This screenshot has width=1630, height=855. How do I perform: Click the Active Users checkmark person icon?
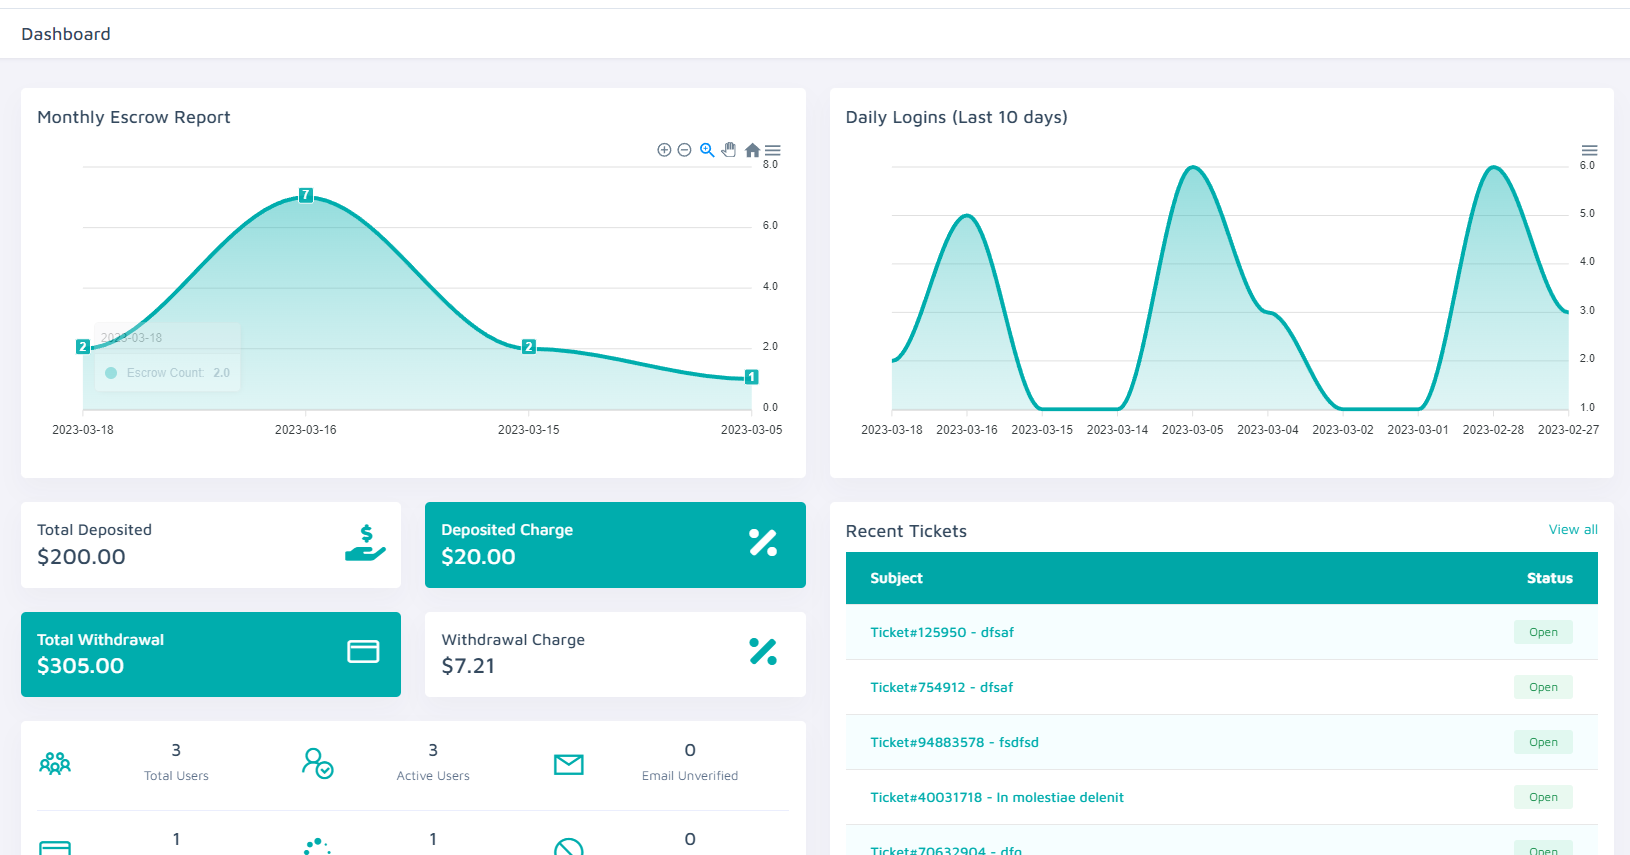point(317,764)
